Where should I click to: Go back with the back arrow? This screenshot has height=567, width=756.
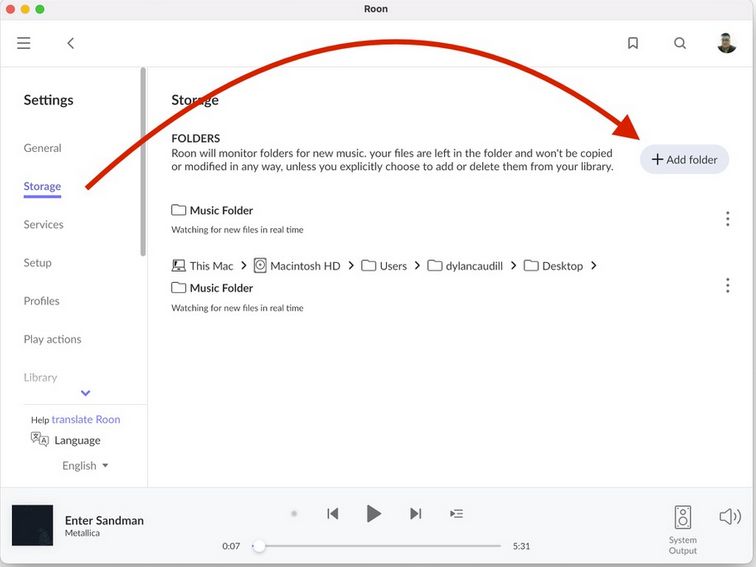[x=70, y=43]
